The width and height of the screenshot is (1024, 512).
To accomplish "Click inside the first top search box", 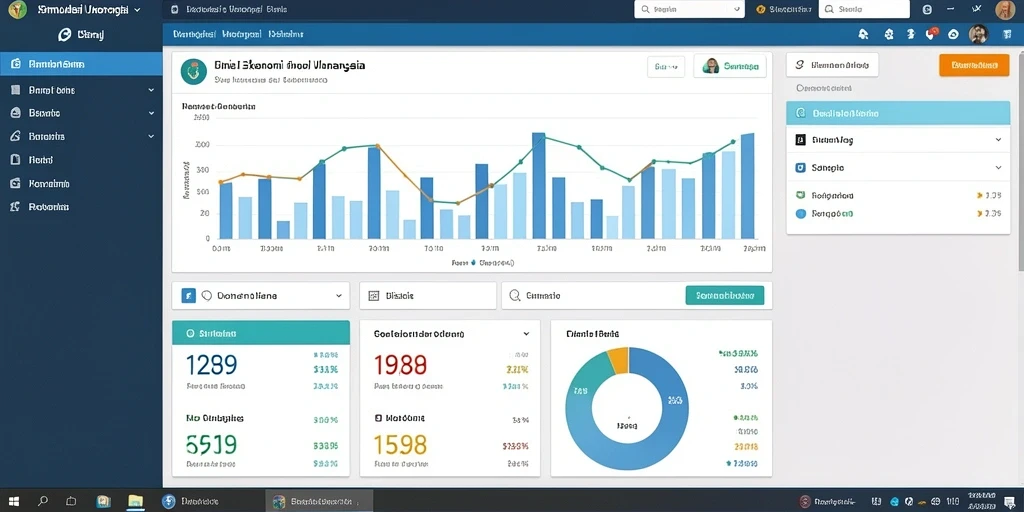I will coord(689,9).
